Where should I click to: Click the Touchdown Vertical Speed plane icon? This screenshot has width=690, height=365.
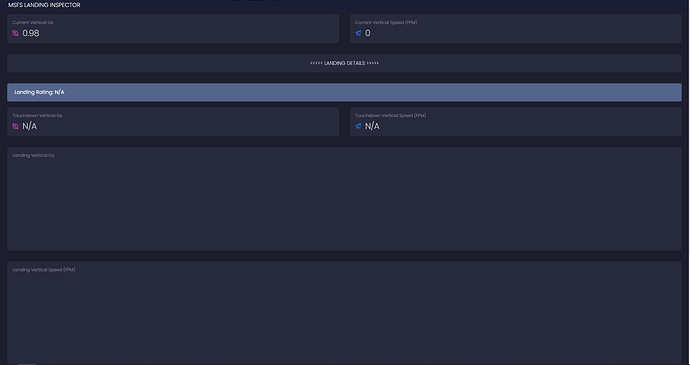358,126
